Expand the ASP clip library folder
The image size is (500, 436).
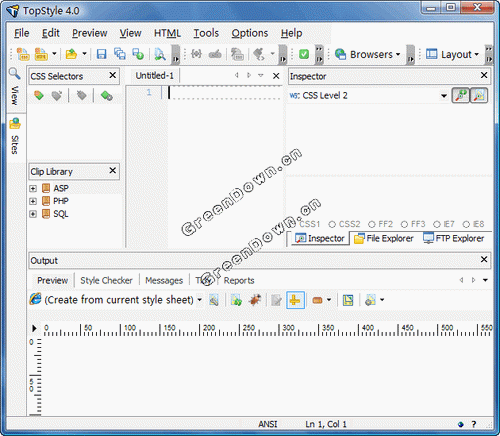(x=33, y=188)
